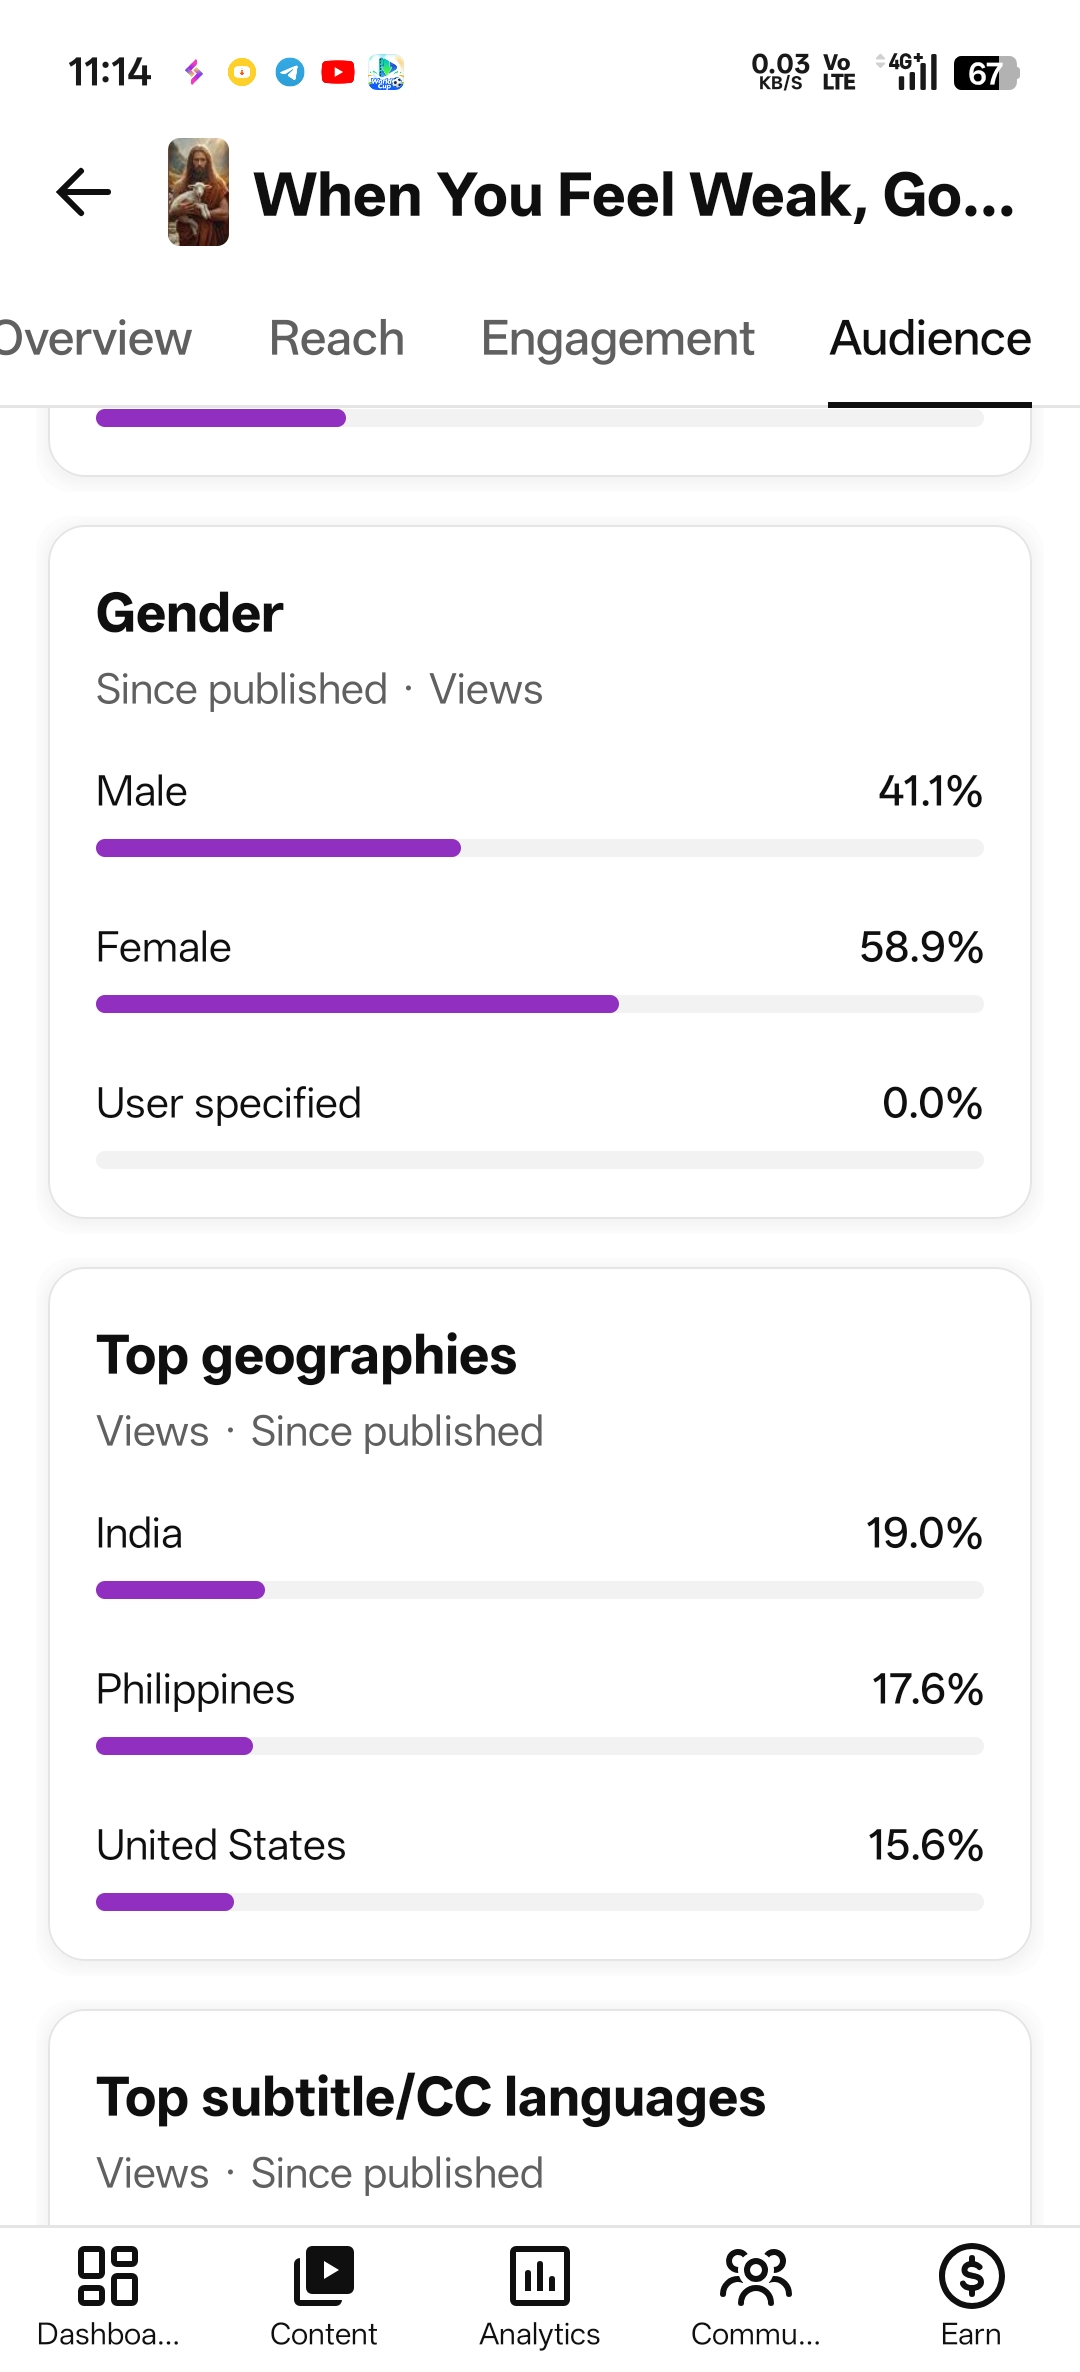Select the Audience tab
Image resolution: width=1080 pixels, height=2372 pixels.
(930, 339)
